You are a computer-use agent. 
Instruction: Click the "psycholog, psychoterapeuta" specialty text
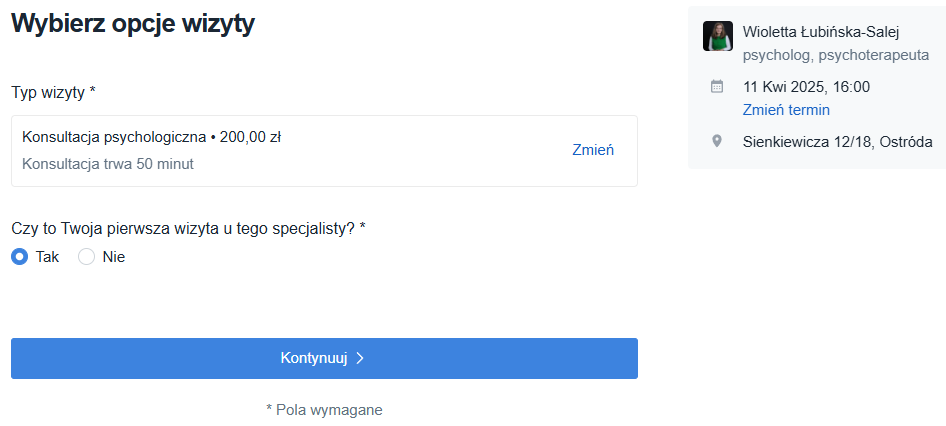click(836, 55)
